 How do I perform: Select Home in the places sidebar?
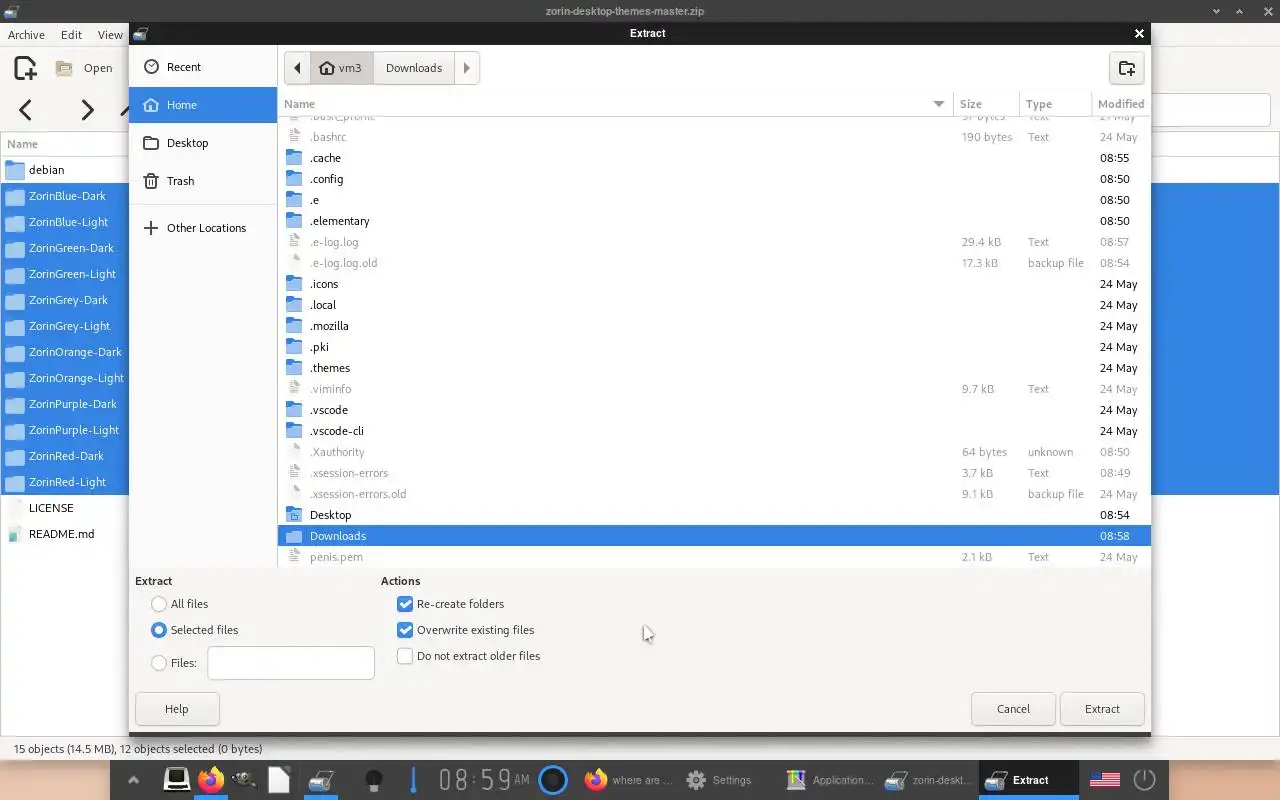pos(203,105)
